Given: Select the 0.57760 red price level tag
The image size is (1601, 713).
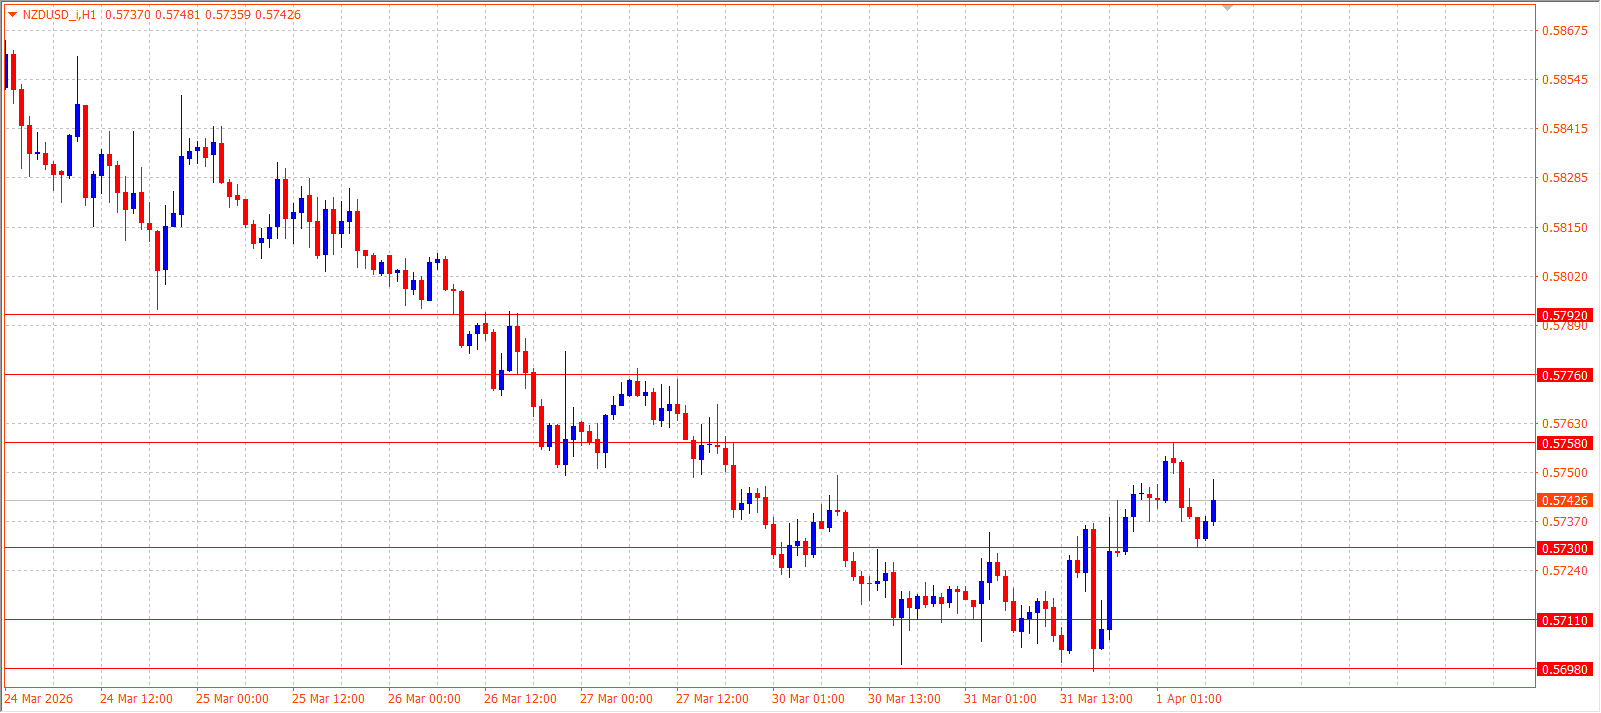Looking at the screenshot, I should [1564, 376].
